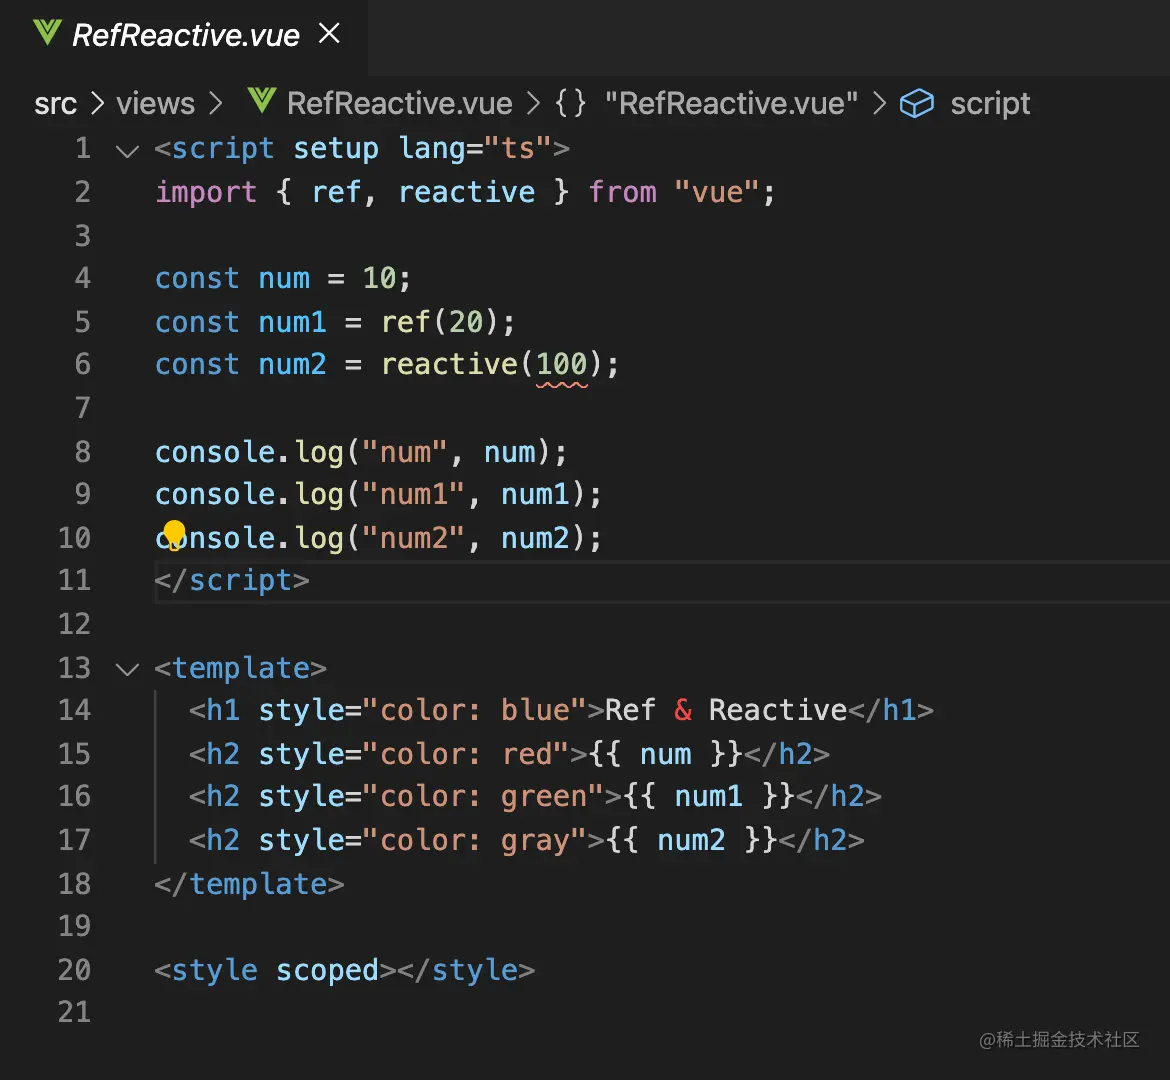
Task: Click the opening <template> tag
Action: click(240, 667)
